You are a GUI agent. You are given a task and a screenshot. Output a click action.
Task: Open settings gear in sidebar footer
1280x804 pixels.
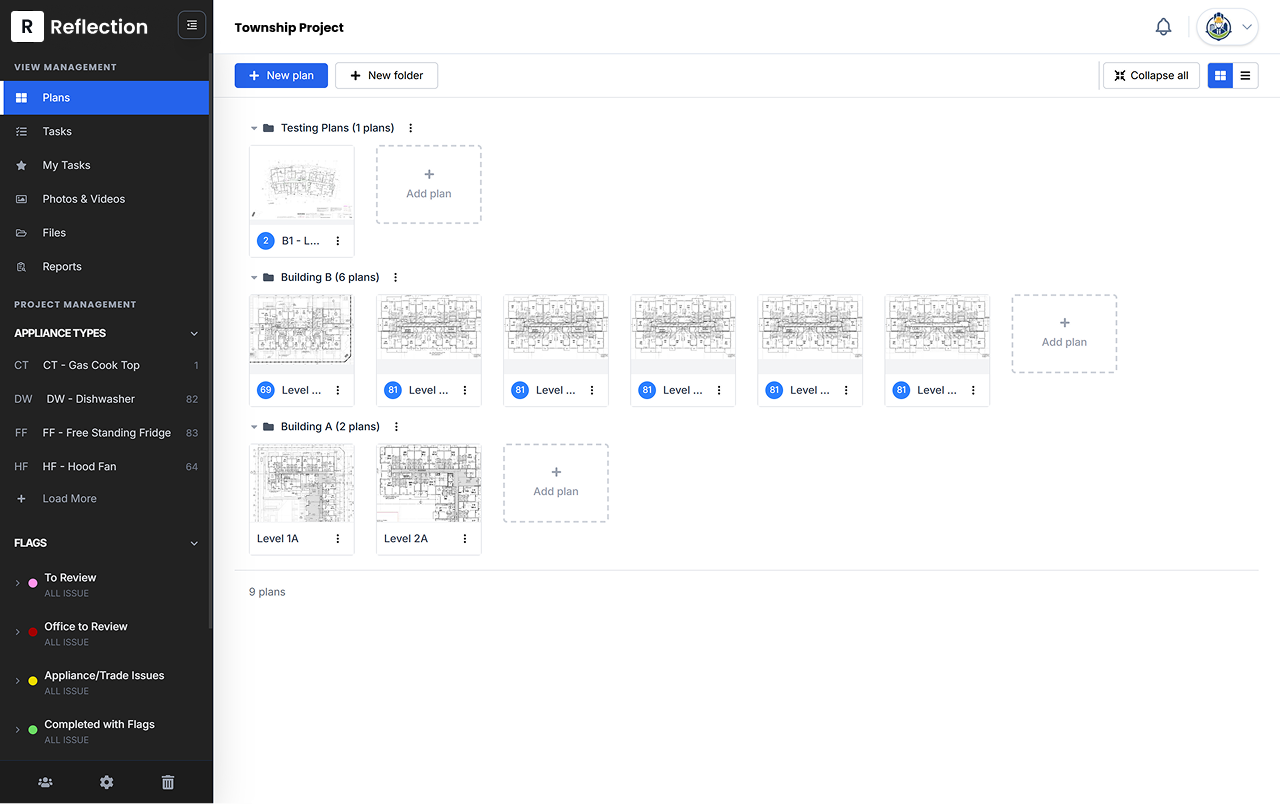[x=107, y=782]
